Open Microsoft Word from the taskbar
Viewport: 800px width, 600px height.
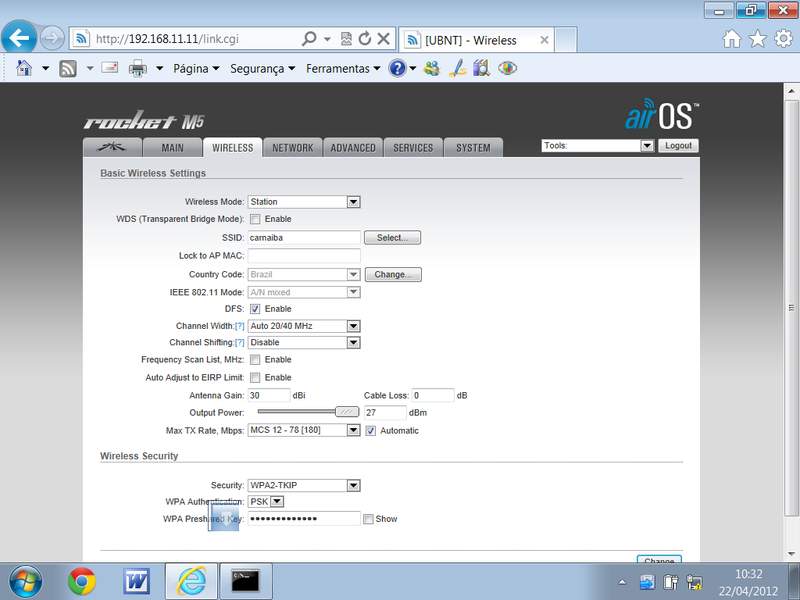(137, 582)
